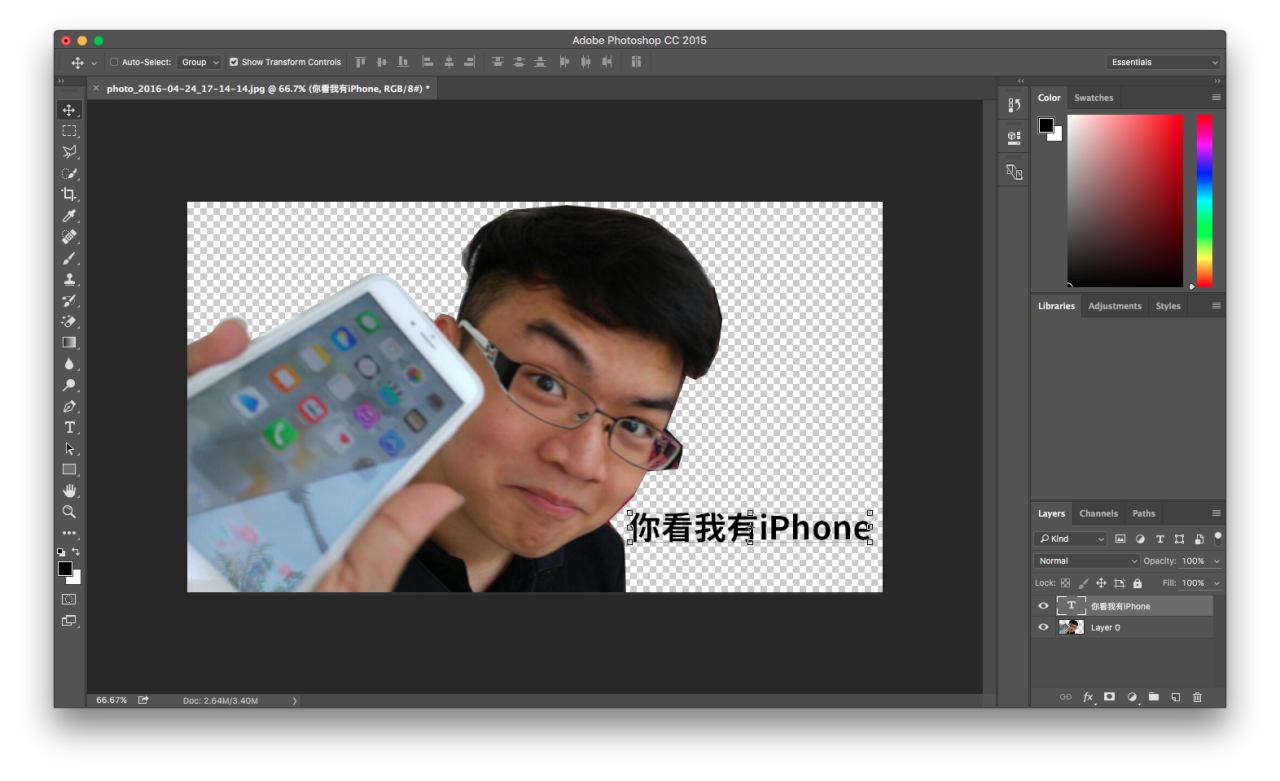This screenshot has height=781, width=1280.
Task: Select the Eraser tool
Action: 69,321
